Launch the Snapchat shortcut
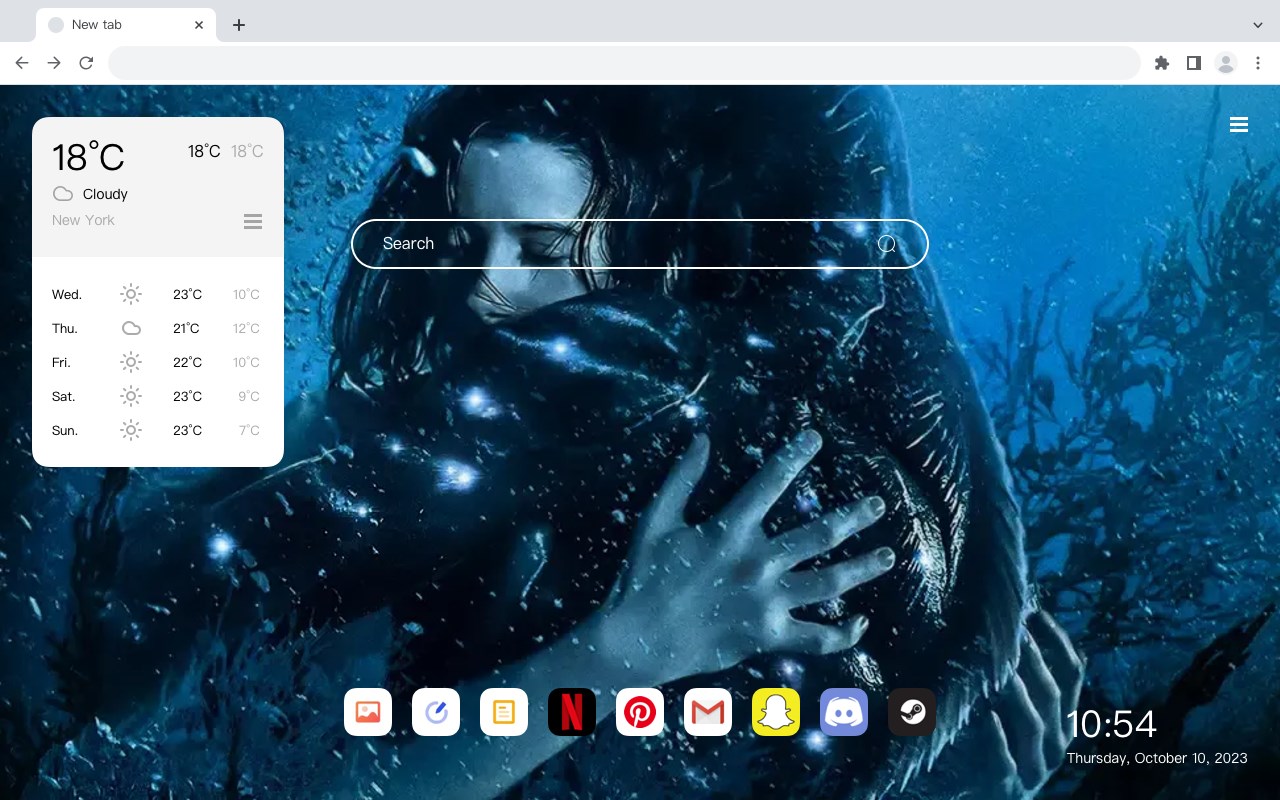The width and height of the screenshot is (1280, 800). coord(776,712)
